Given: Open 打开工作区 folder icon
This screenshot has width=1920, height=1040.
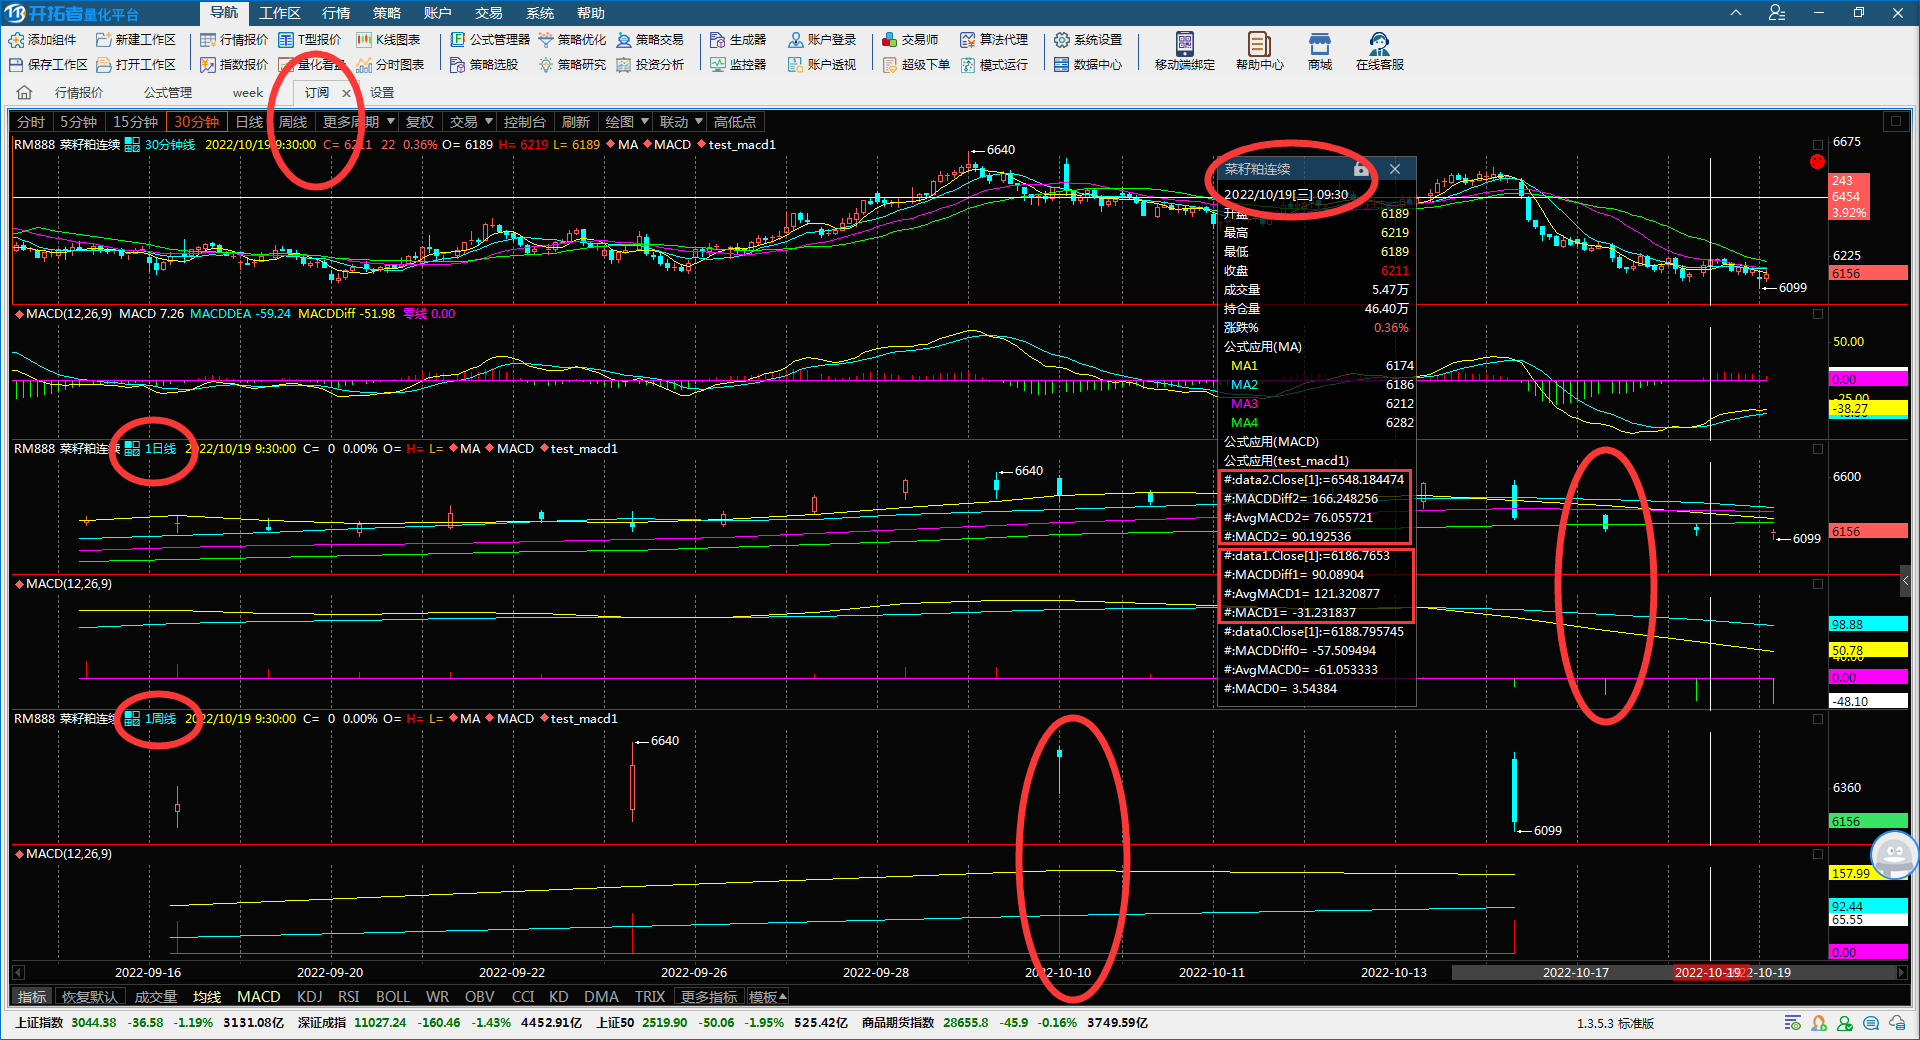Looking at the screenshot, I should (103, 65).
